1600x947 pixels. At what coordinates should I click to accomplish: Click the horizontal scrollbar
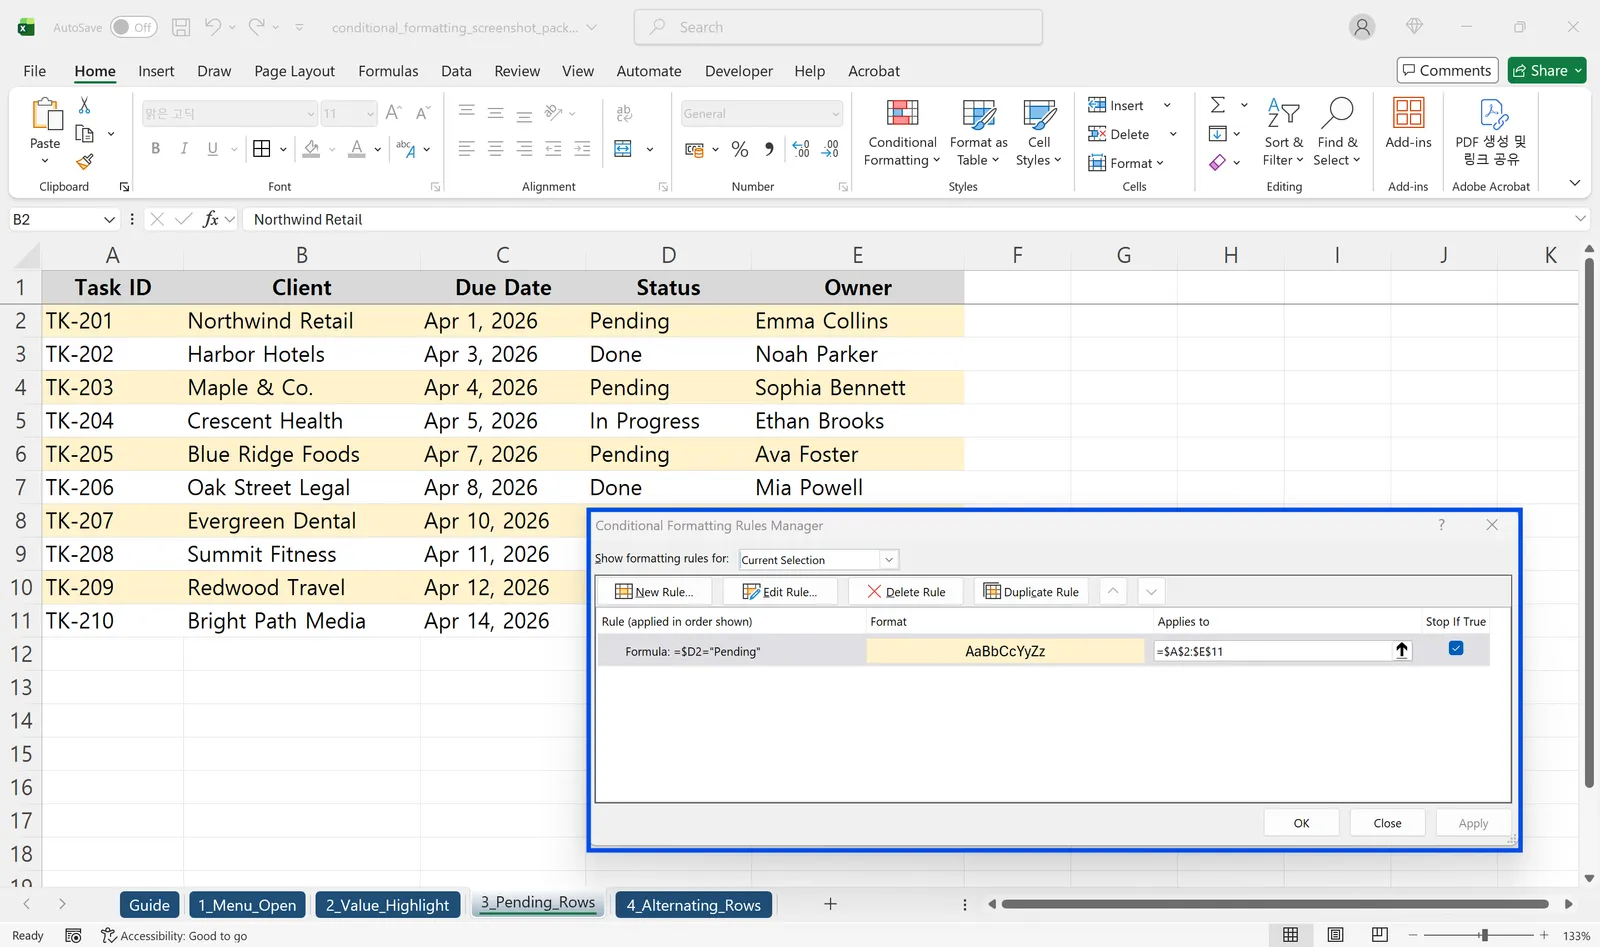(1275, 904)
